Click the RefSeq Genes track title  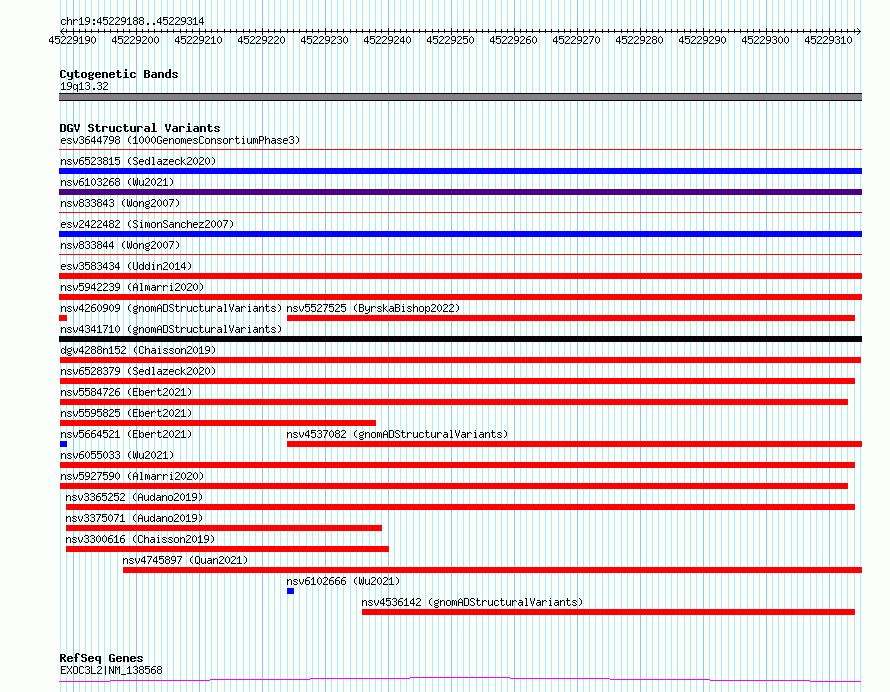click(101, 658)
